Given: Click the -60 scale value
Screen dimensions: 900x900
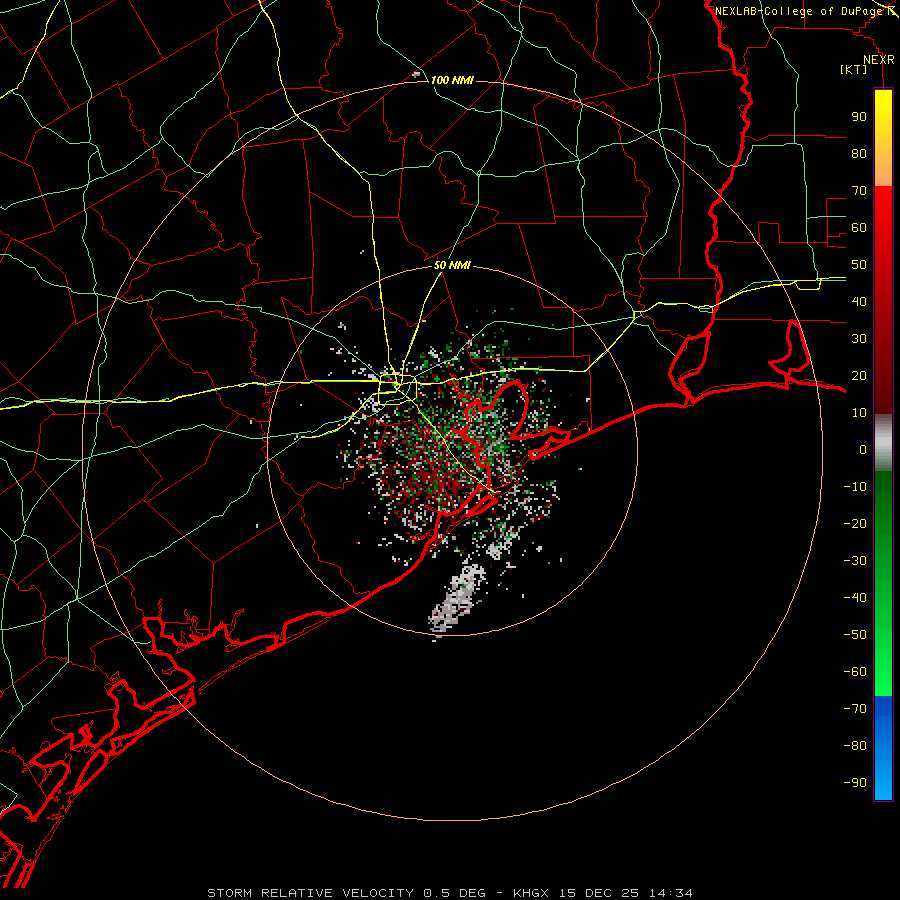Looking at the screenshot, I should coord(855,672).
